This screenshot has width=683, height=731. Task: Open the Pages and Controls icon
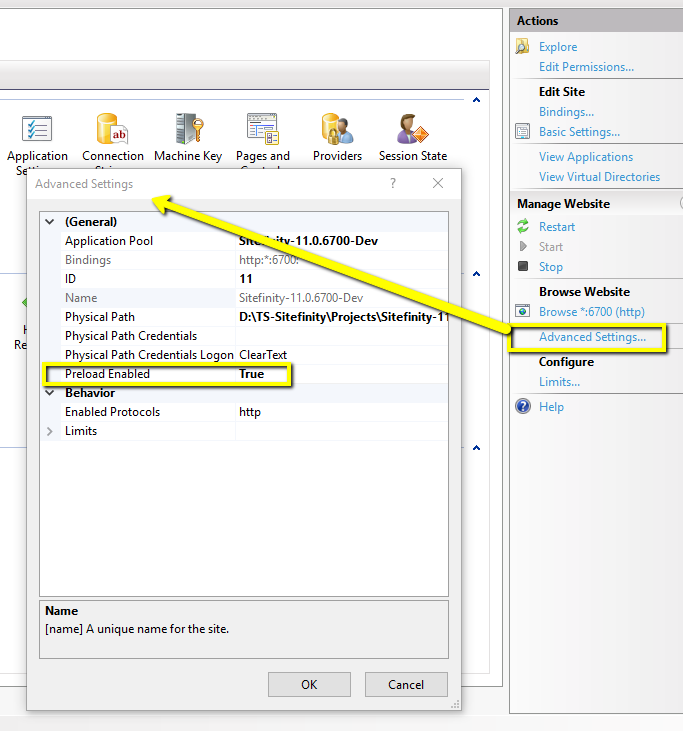click(263, 131)
